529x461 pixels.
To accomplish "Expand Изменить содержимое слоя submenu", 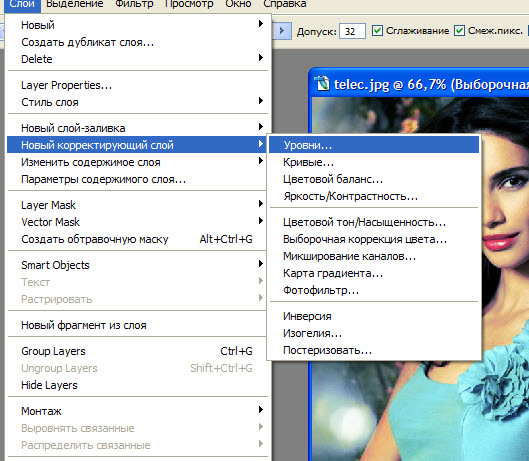I will coord(138,162).
